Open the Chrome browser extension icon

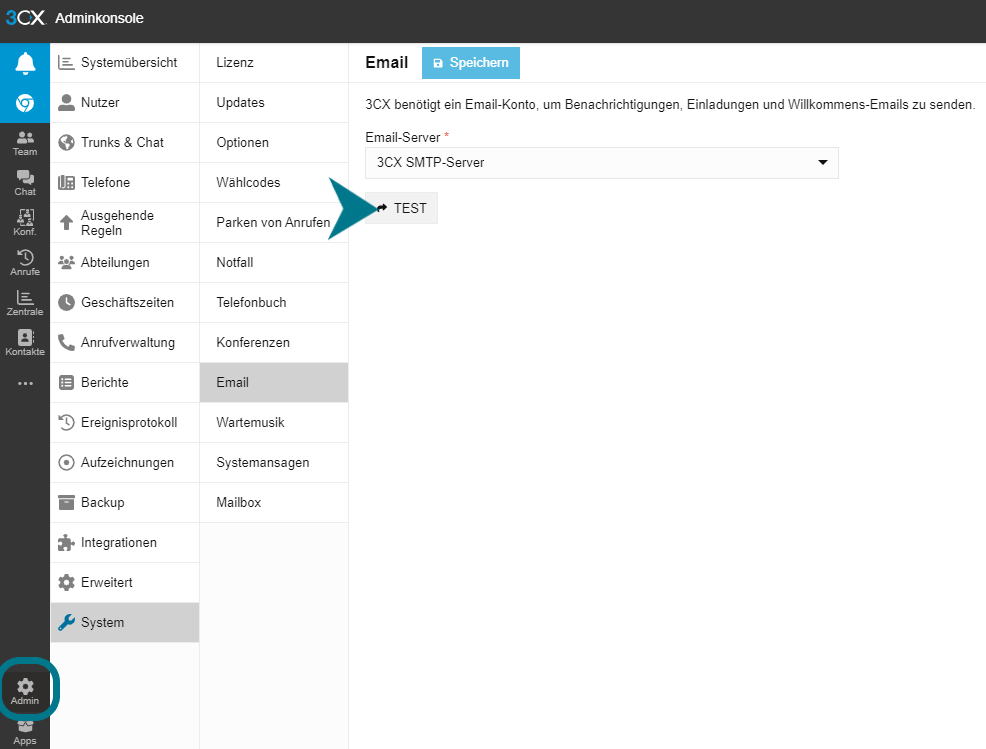click(25, 103)
